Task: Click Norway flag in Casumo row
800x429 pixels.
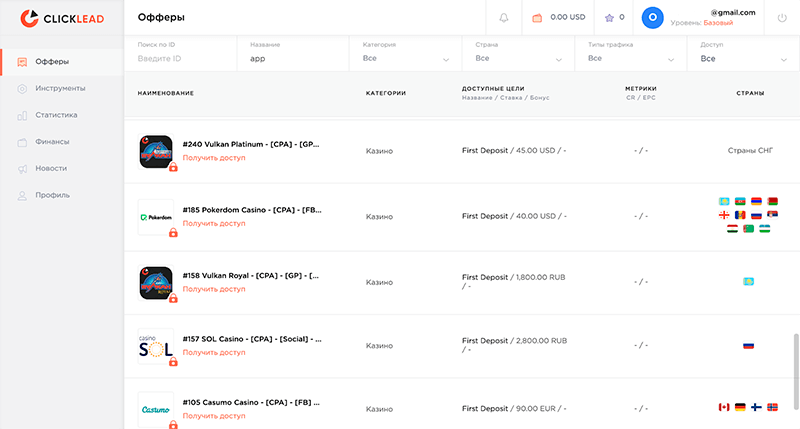Action: coord(773,407)
